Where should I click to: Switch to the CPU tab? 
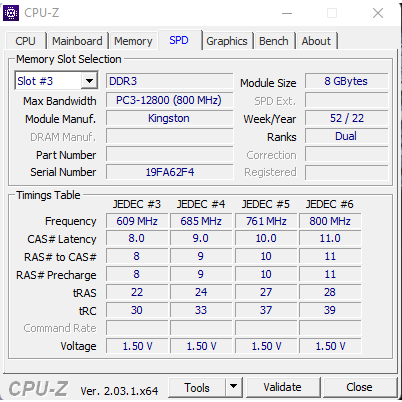pyautogui.click(x=25, y=41)
